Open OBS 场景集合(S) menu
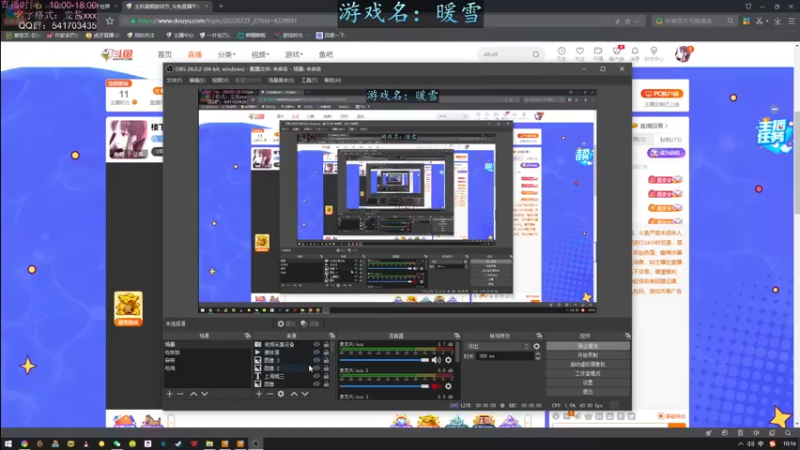Image resolution: width=800 pixels, height=450 pixels. tap(281, 80)
